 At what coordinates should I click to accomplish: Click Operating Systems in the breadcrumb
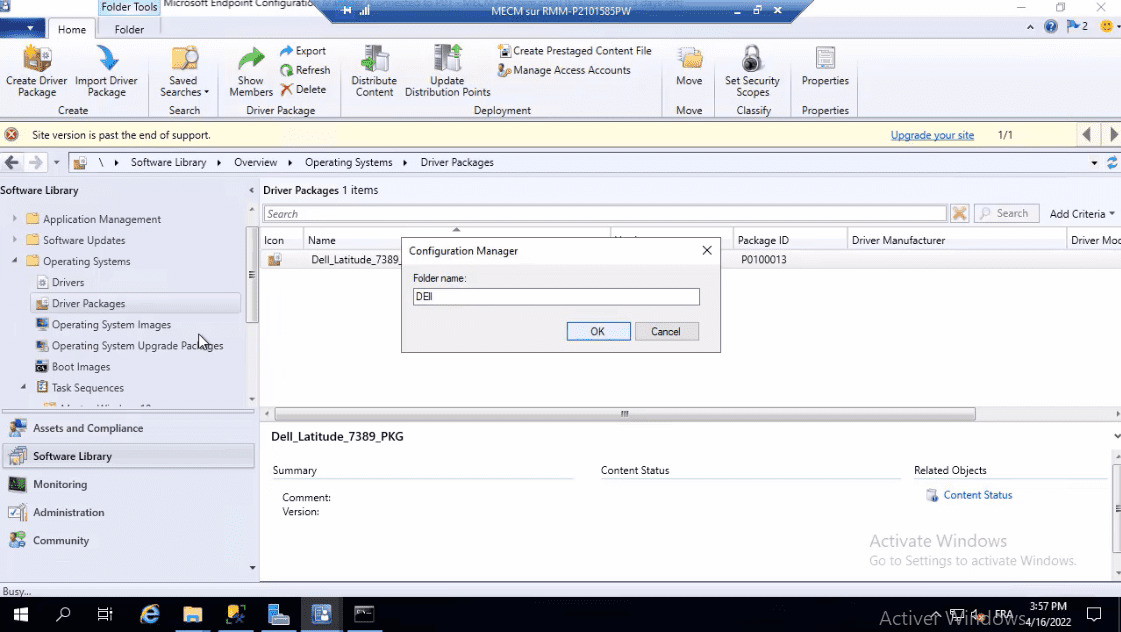tap(348, 162)
